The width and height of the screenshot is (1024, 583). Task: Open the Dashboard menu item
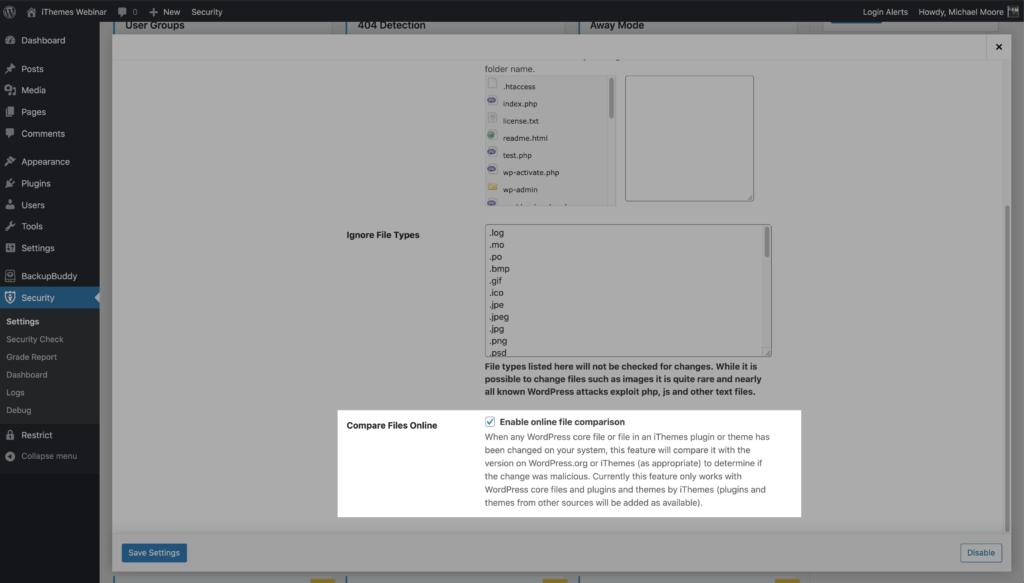pyautogui.click(x=50, y=40)
